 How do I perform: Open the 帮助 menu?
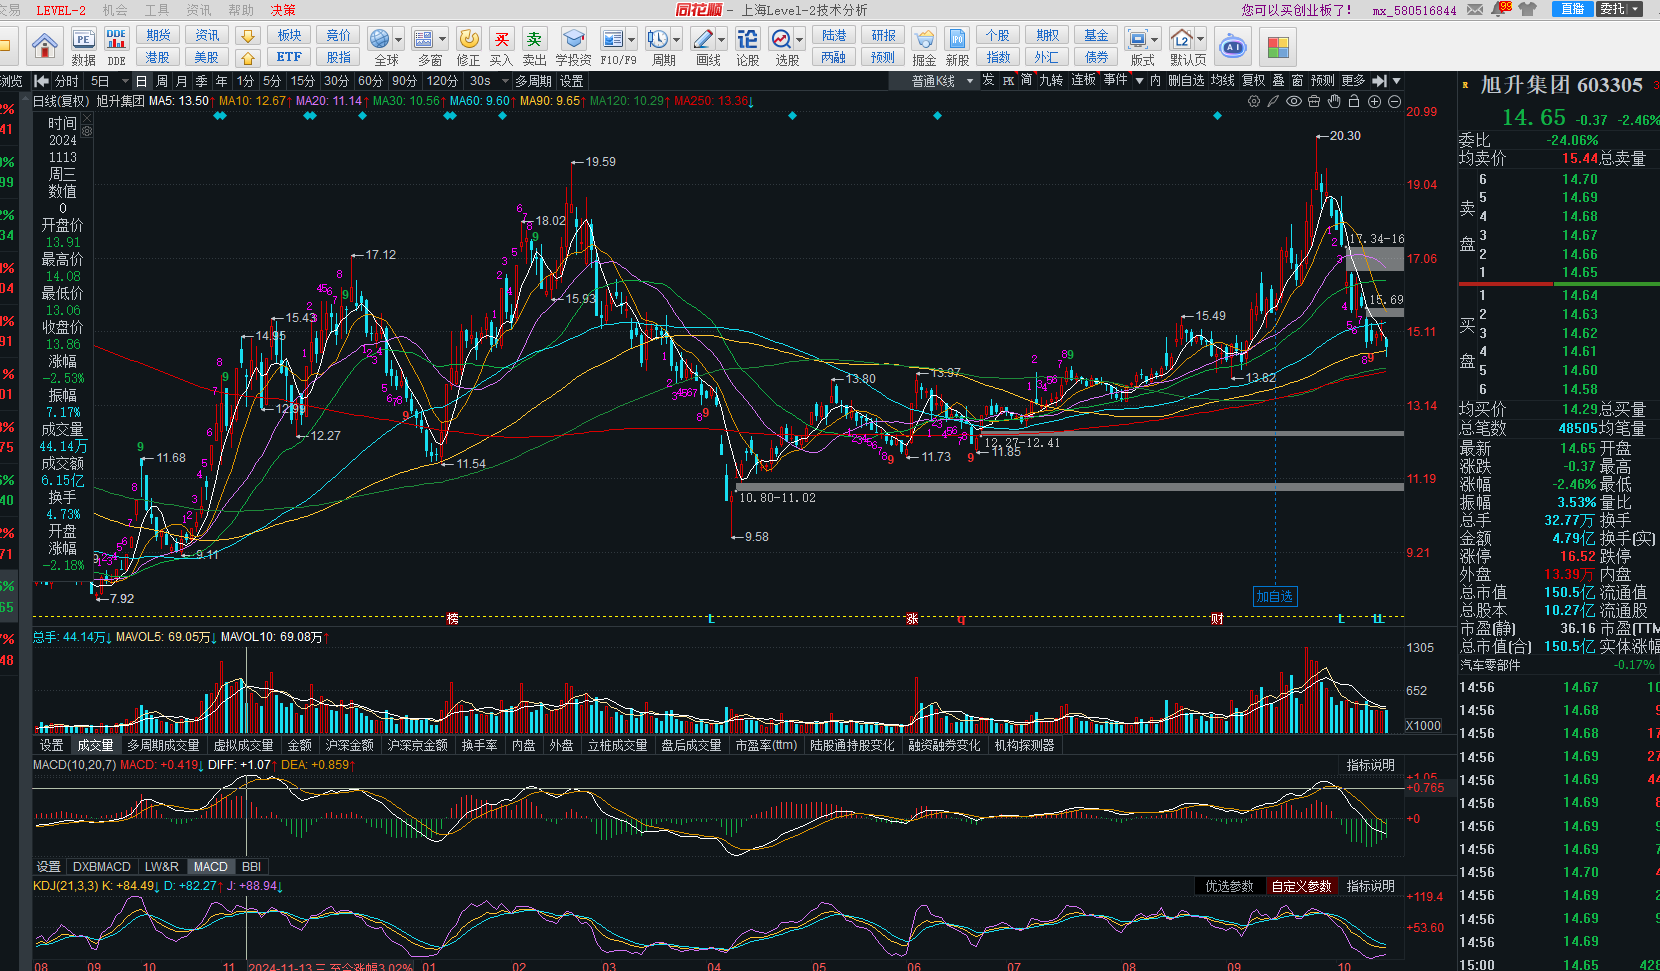241,10
